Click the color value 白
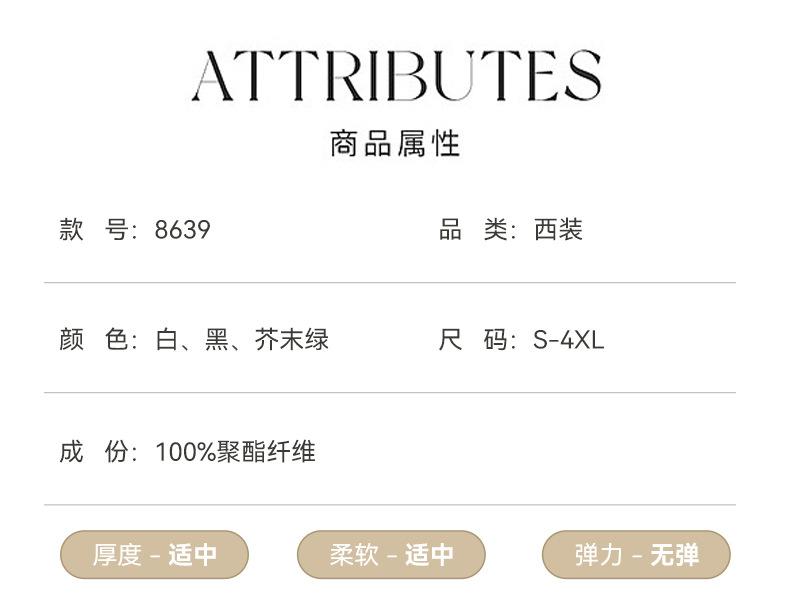 tap(166, 340)
